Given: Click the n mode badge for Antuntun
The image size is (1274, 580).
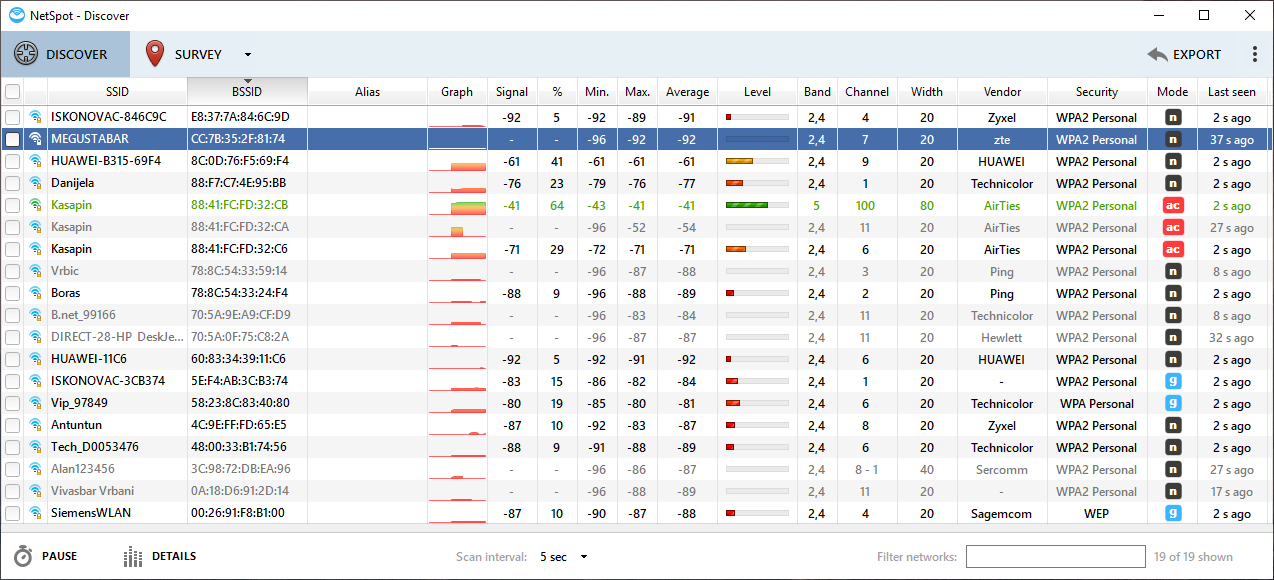Looking at the screenshot, I should [1173, 425].
